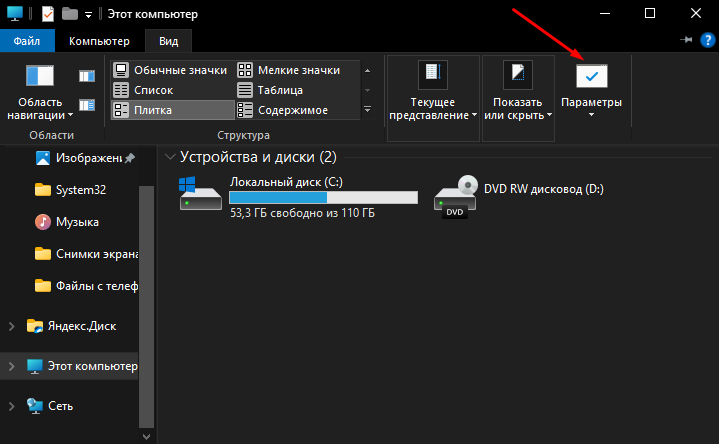Expand the Этот компьютер tree node
719x444 pixels.
pos(12,366)
